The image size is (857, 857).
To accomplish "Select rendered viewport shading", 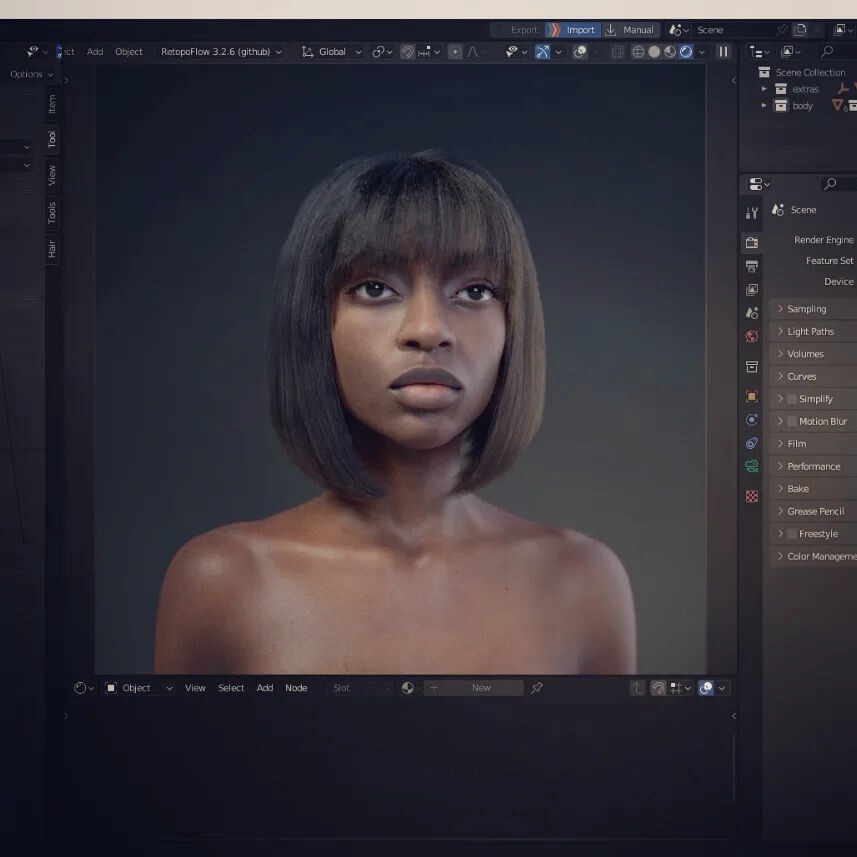I will (x=686, y=52).
